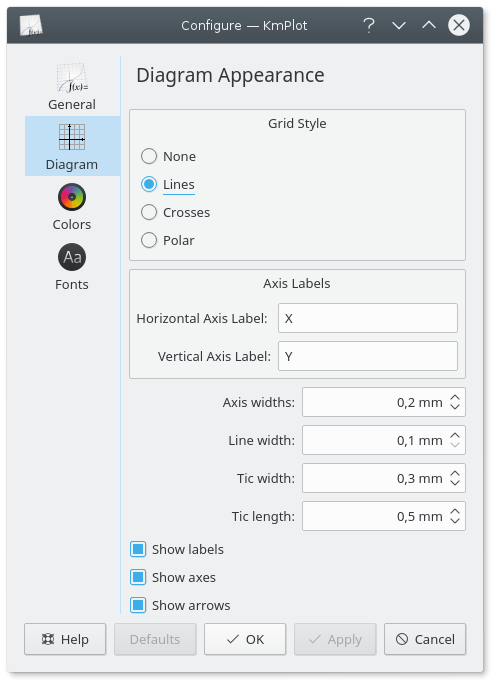Uncheck the Show labels checkbox
The height and width of the screenshot is (685, 496).
pos(138,549)
